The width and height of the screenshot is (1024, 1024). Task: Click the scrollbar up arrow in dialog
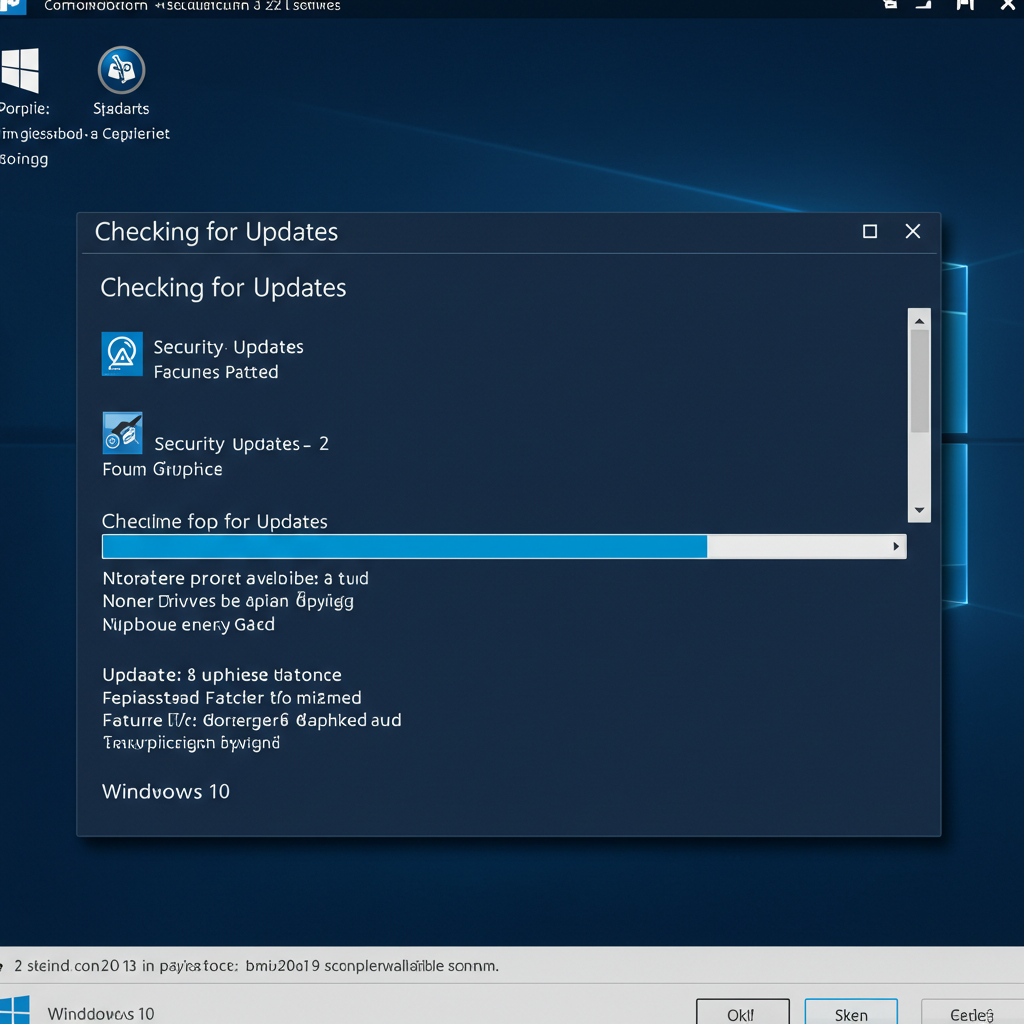(920, 320)
